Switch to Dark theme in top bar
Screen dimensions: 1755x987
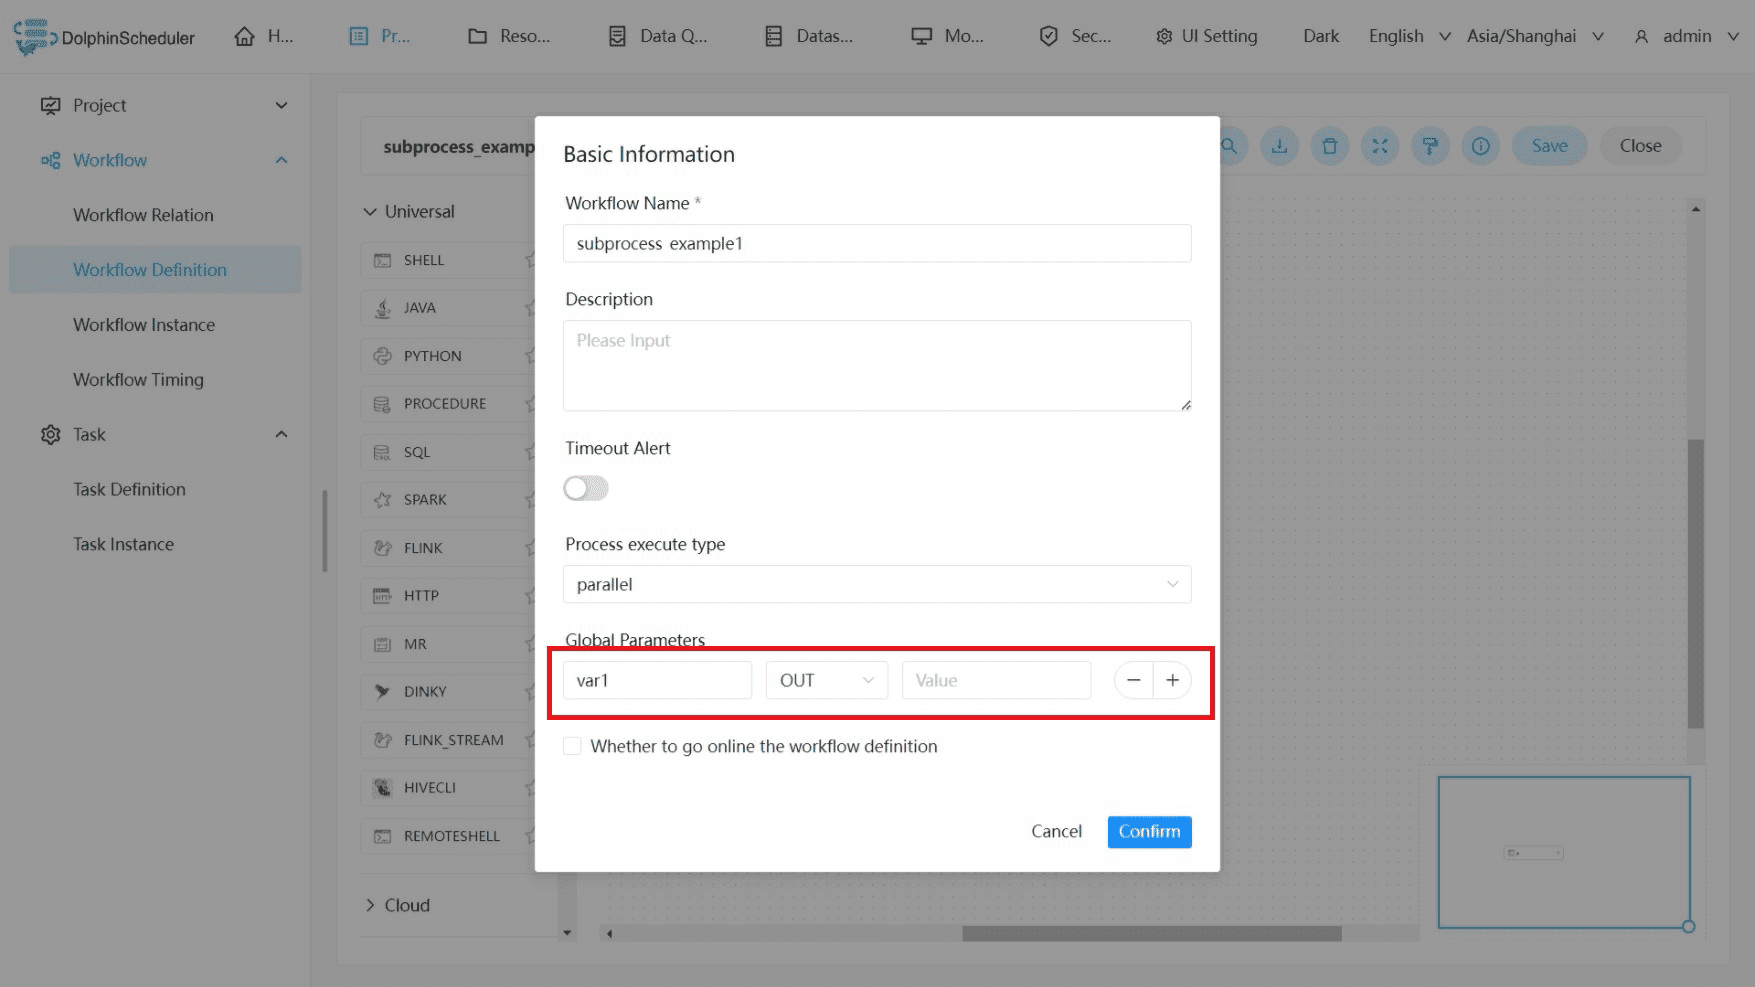(x=1320, y=36)
